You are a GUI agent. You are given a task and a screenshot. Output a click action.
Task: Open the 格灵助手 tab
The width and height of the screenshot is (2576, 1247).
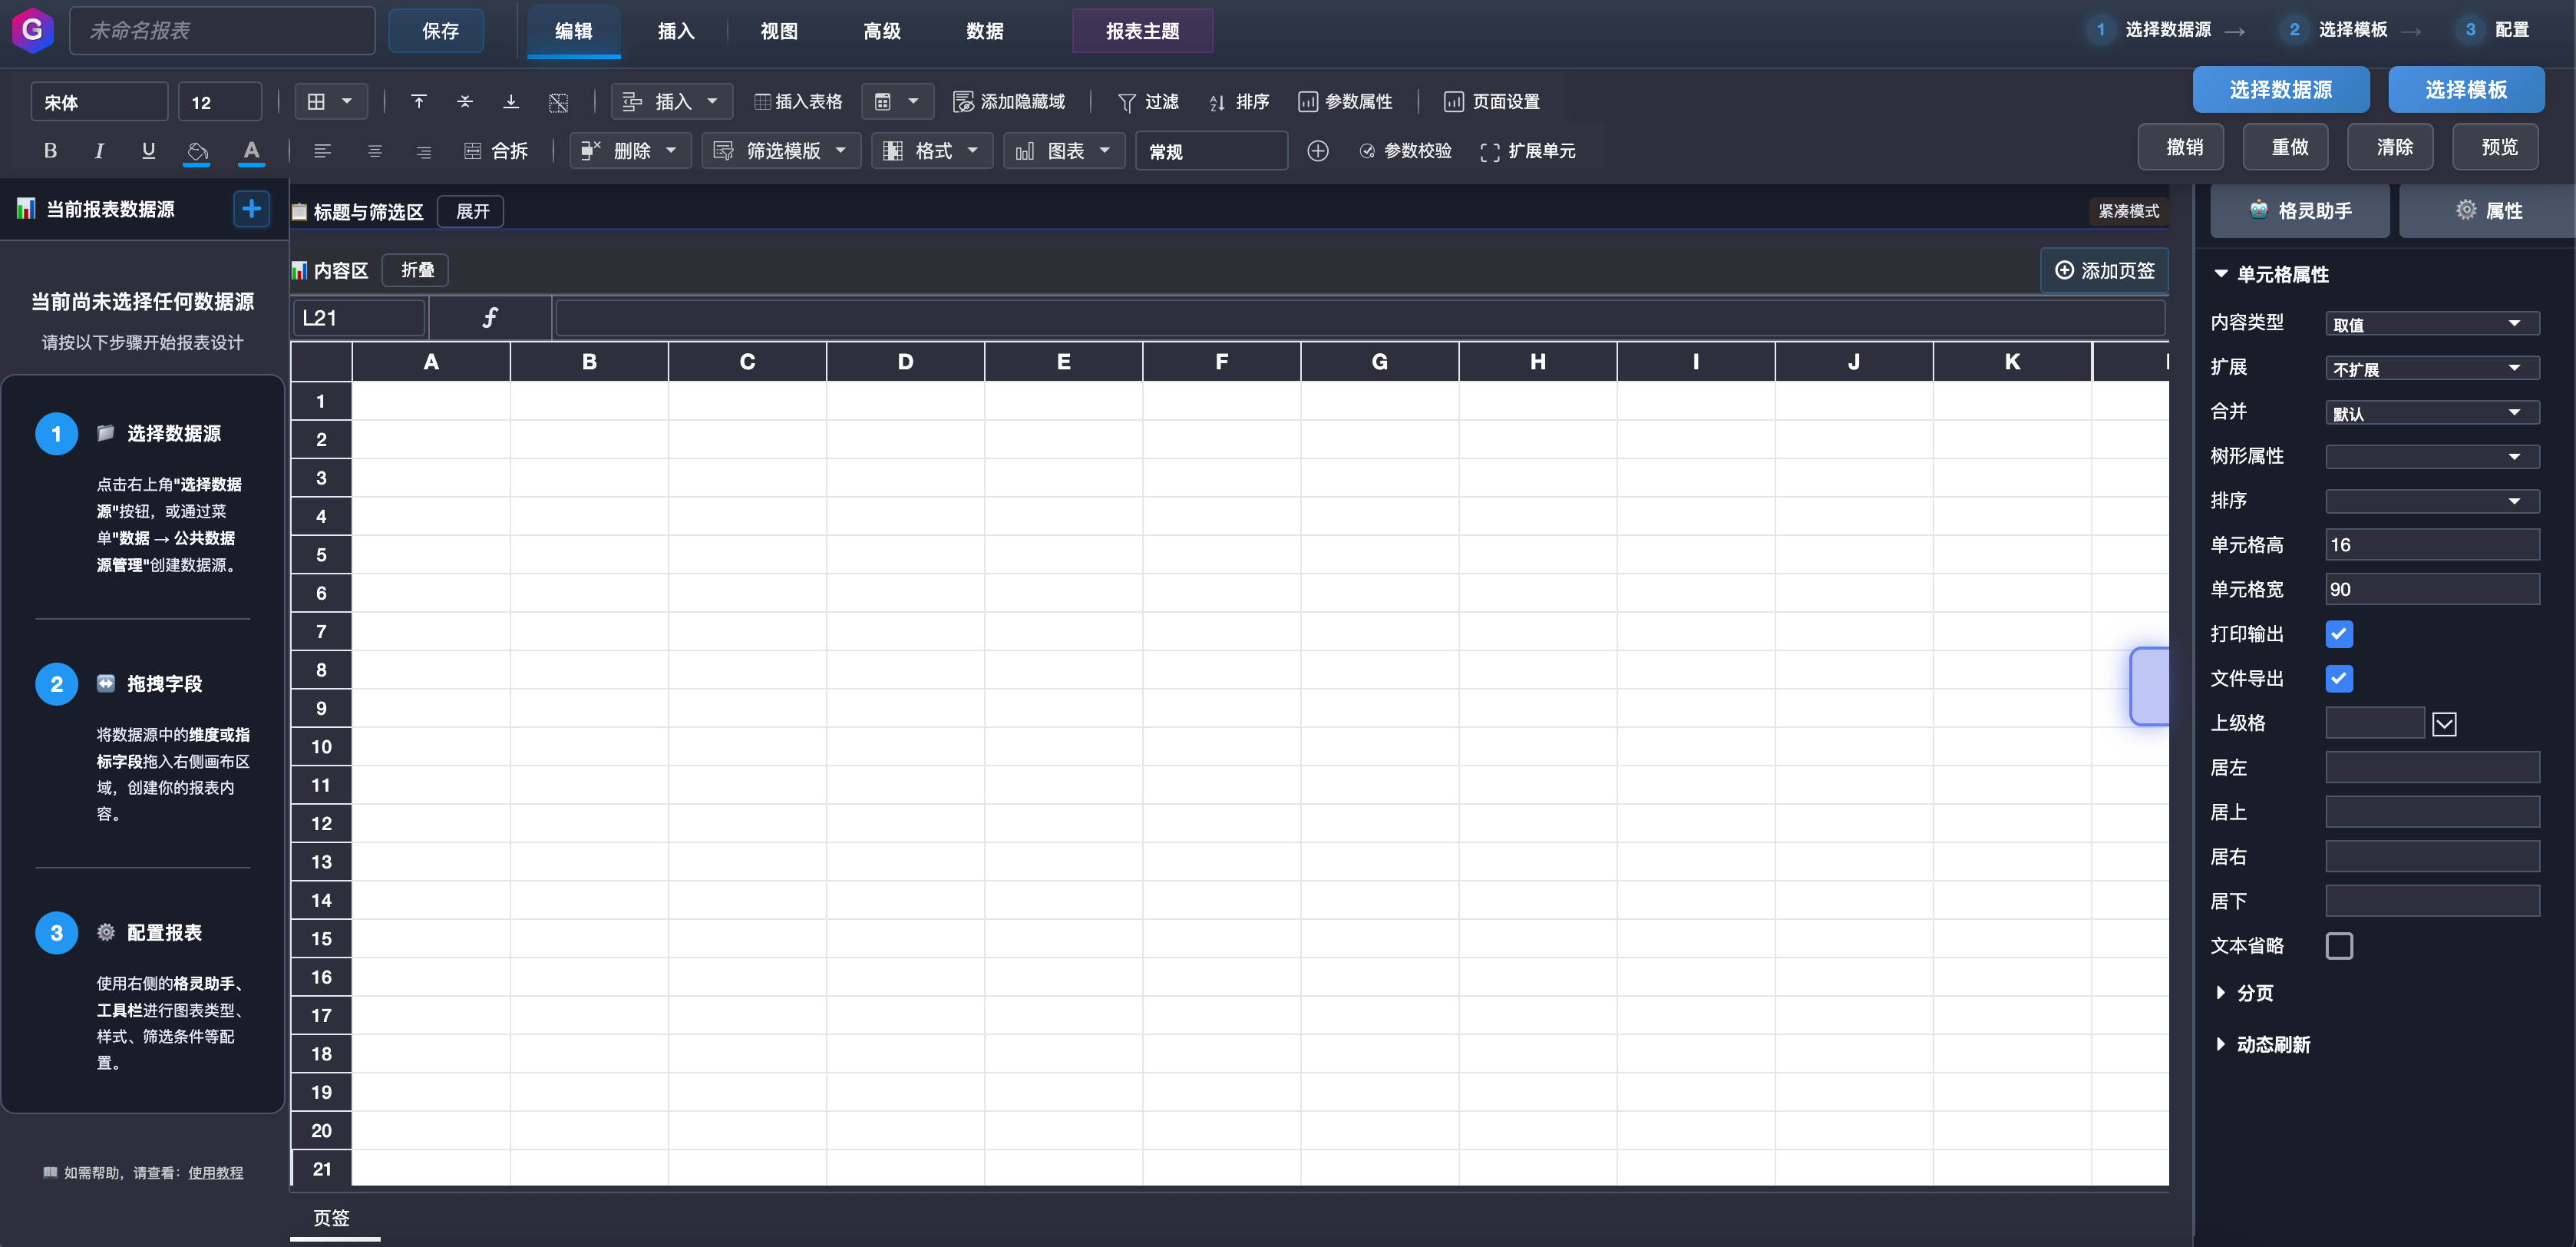point(2299,211)
